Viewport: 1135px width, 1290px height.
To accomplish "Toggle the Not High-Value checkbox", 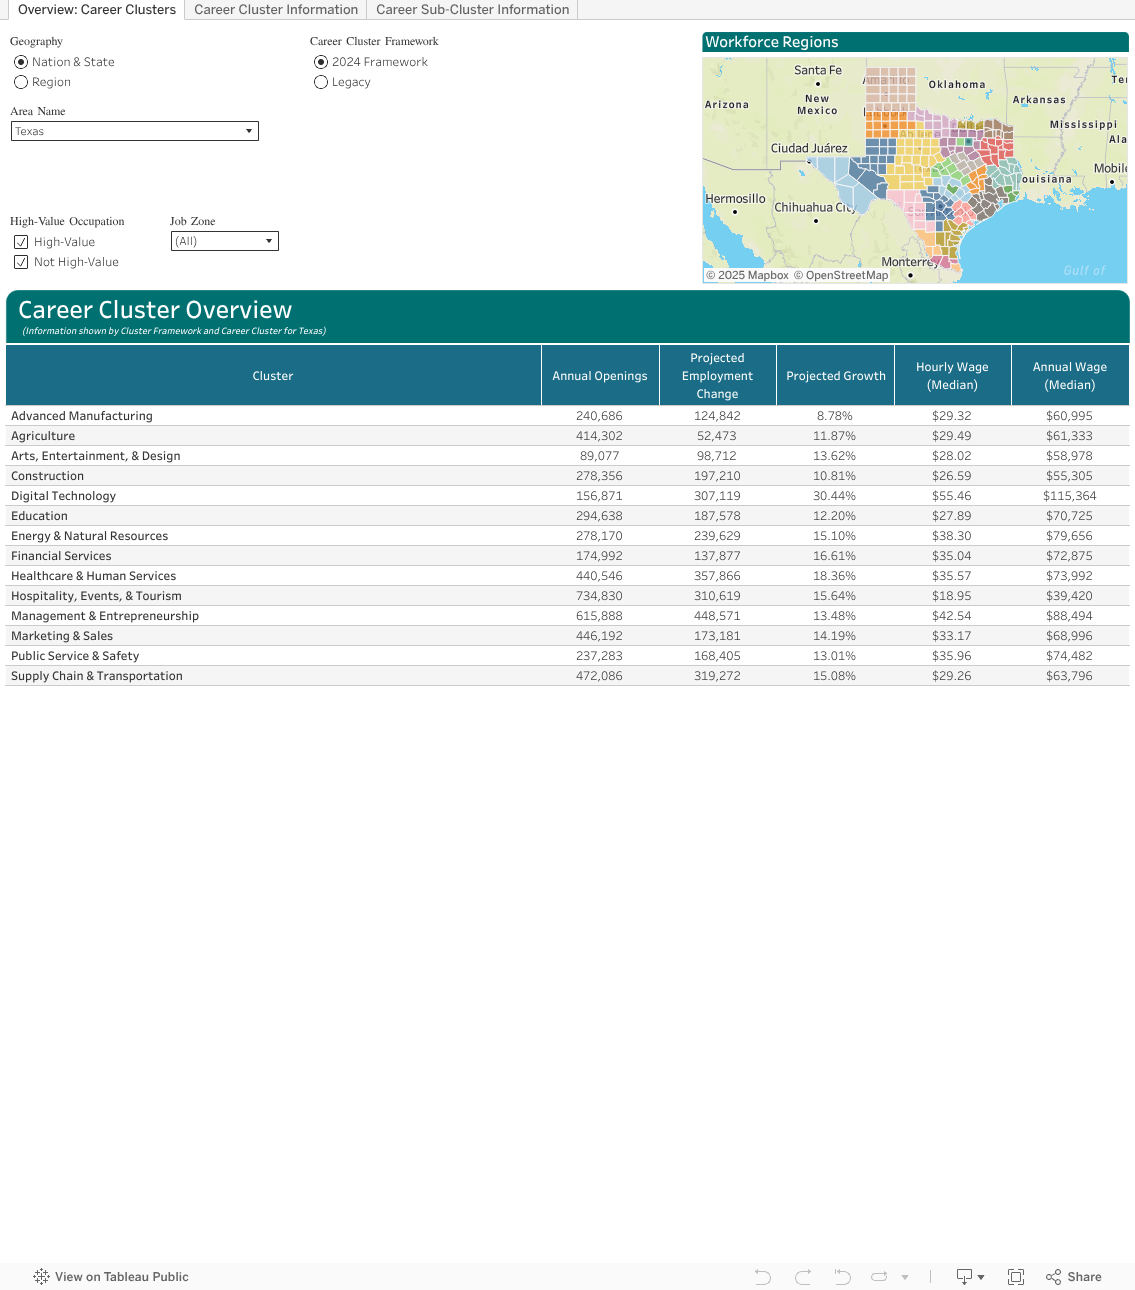I will 21,262.
